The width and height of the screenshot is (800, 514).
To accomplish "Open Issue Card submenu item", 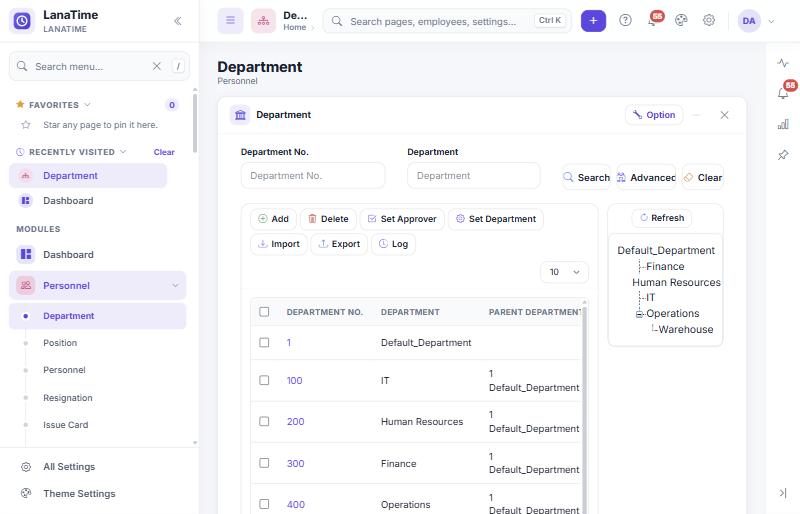I will (65, 425).
